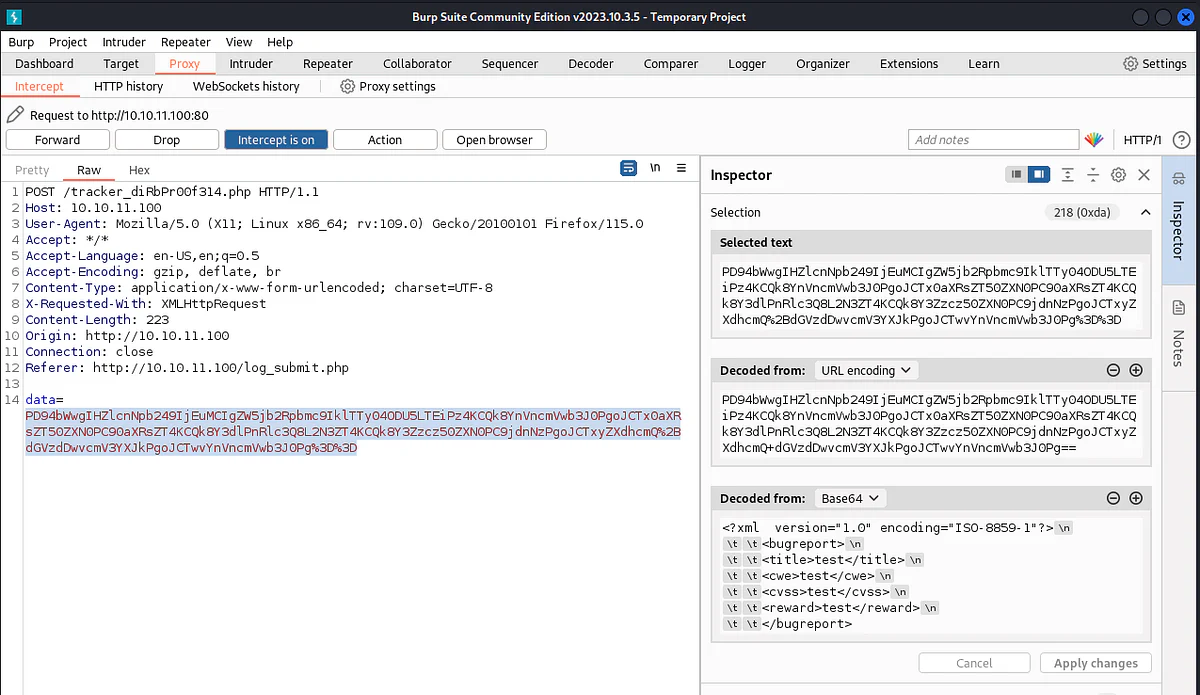Click the HTTP/1 protocol label

click(x=1143, y=140)
